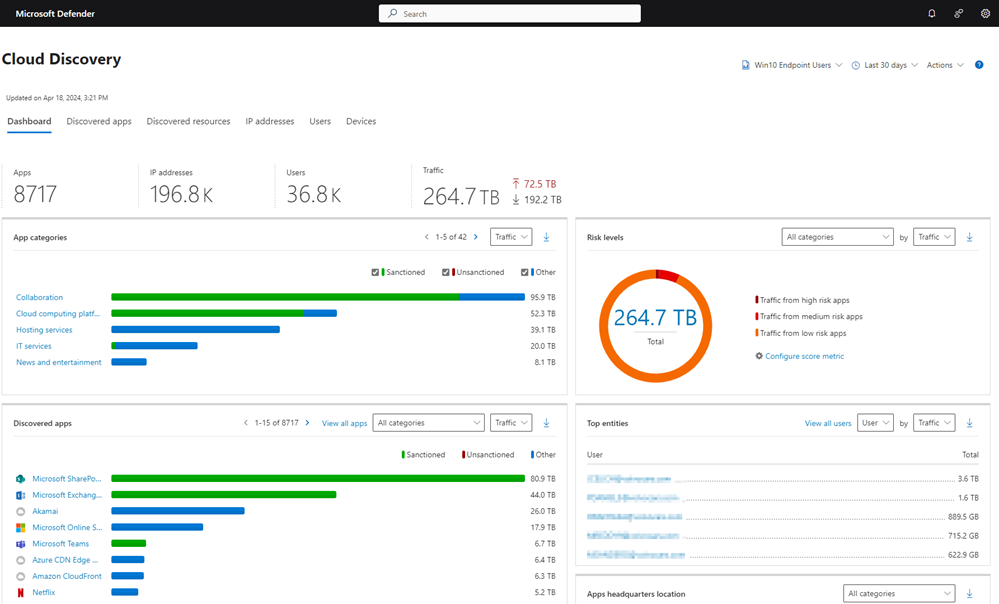999x604 pixels.
Task: Open the IP addresses tab
Action: 270,121
